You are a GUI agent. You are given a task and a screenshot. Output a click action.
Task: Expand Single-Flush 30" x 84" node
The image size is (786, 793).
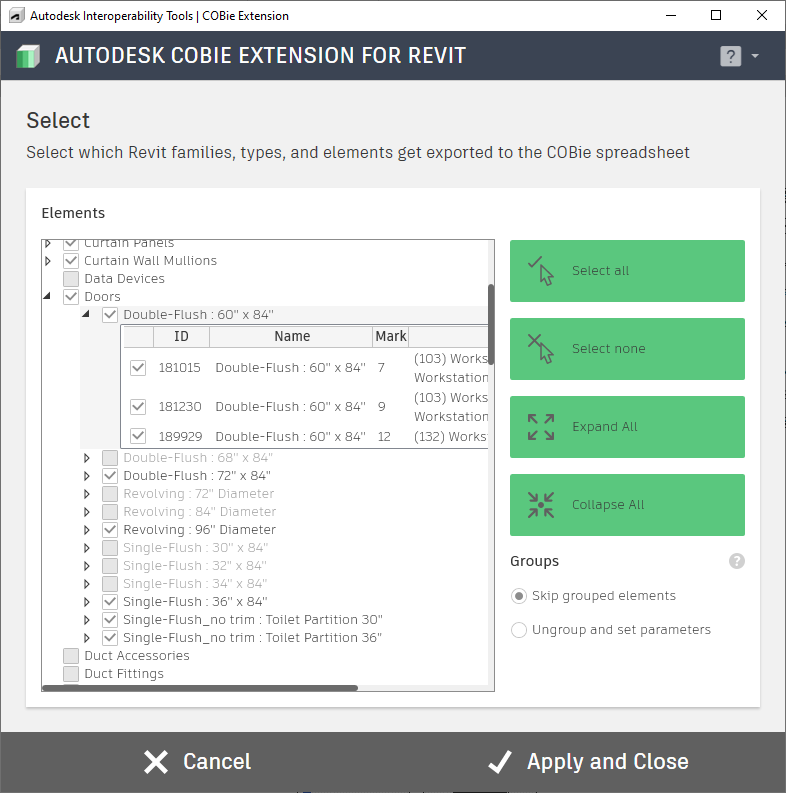[x=87, y=548]
